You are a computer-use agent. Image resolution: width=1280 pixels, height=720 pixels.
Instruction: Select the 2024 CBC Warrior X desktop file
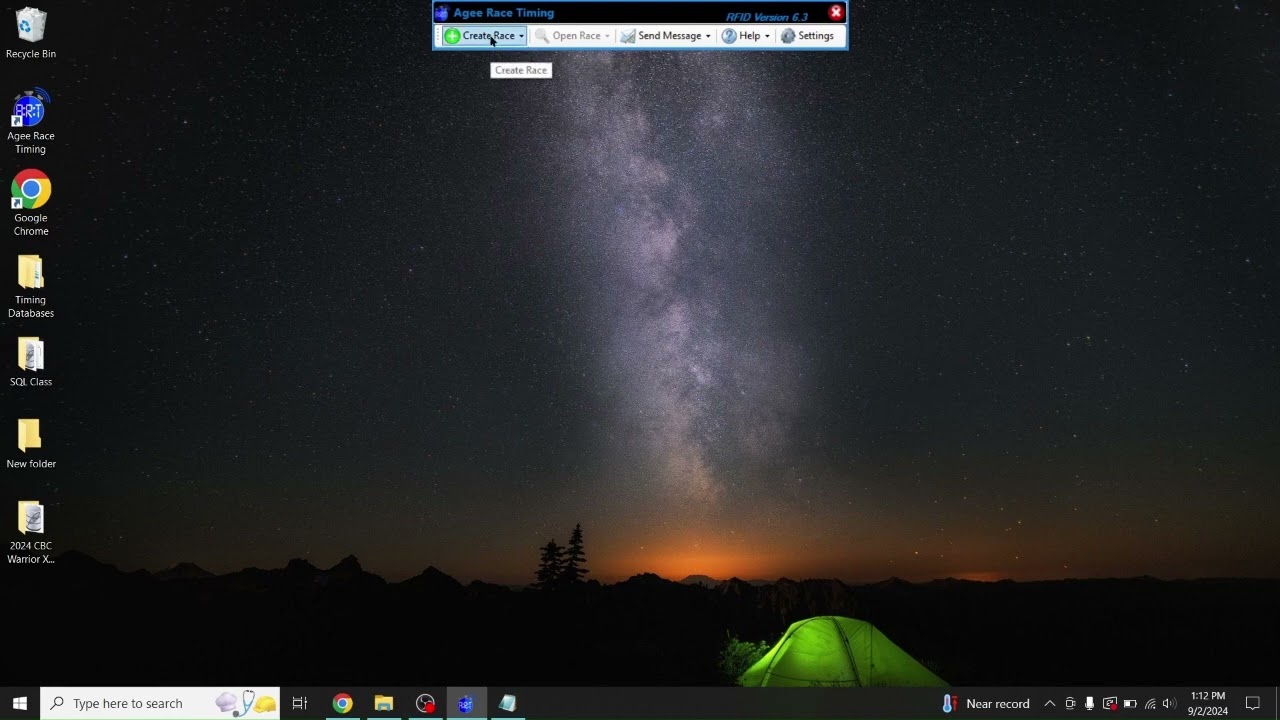pyautogui.click(x=31, y=533)
